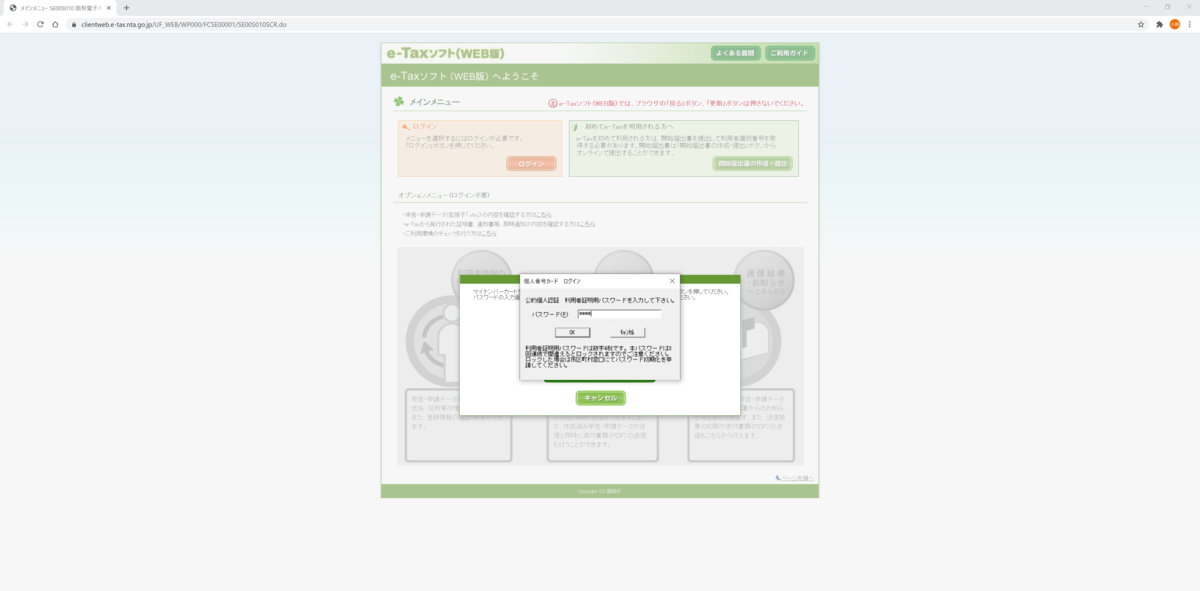The width and height of the screenshot is (1200, 591).
Task: Close the 個人番号カード ログイン dialog
Action: coord(672,281)
